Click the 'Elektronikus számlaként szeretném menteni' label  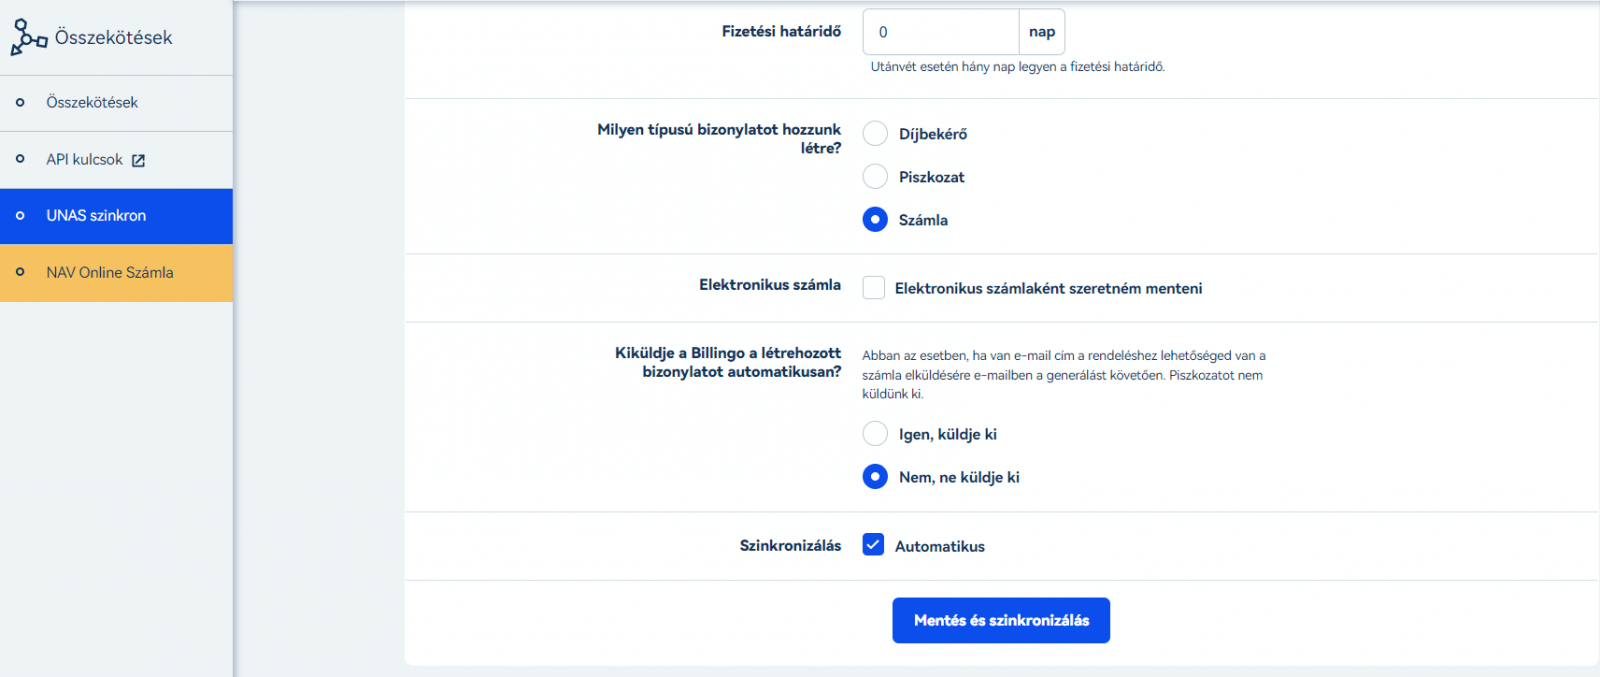[1048, 288]
